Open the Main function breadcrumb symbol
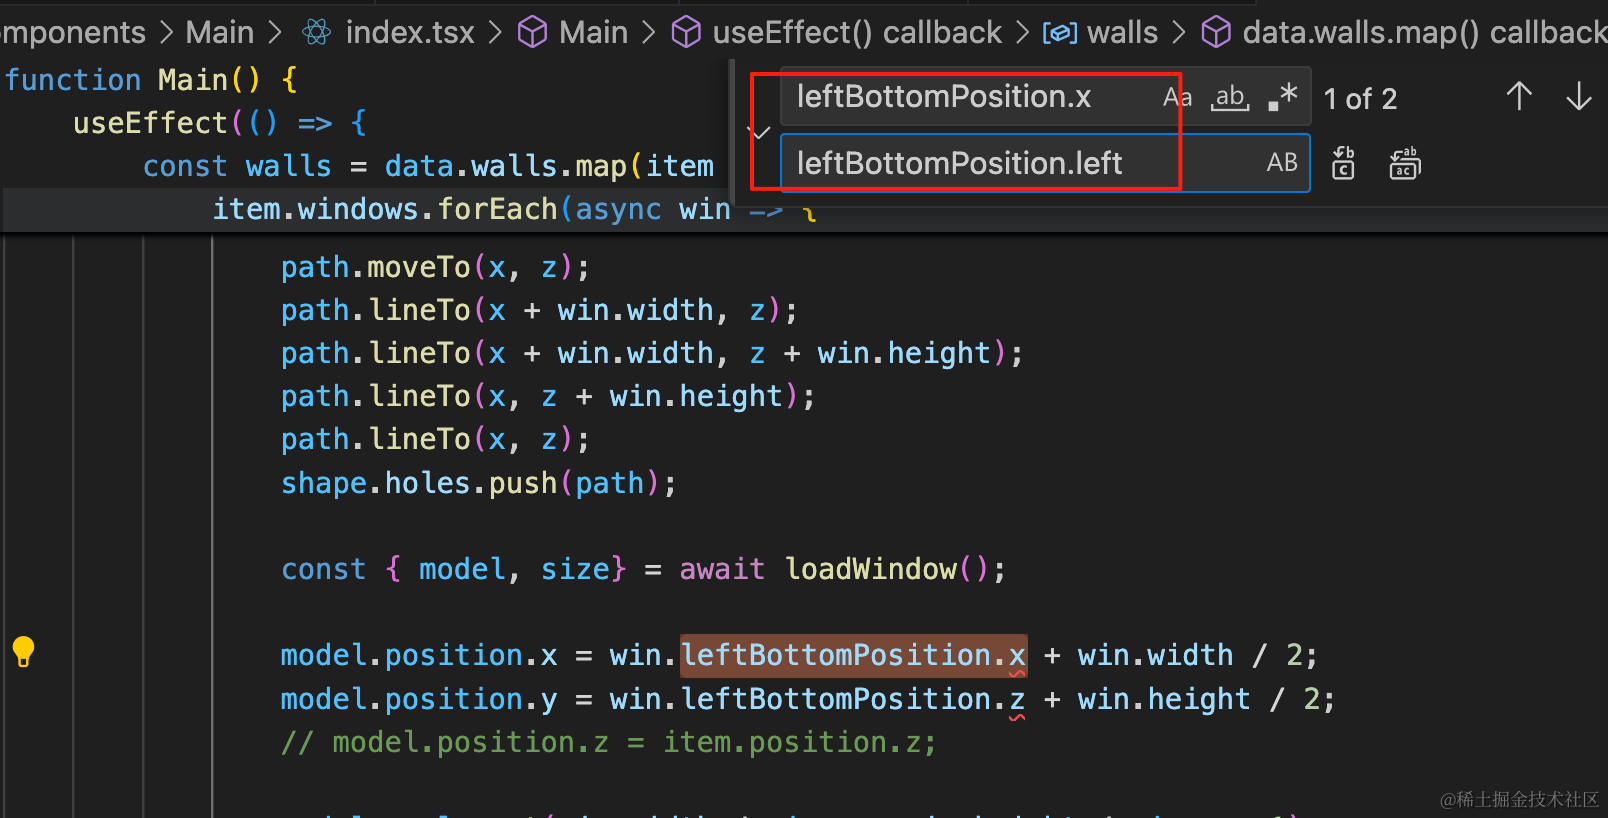Screen dimensions: 1608x818 (593, 33)
